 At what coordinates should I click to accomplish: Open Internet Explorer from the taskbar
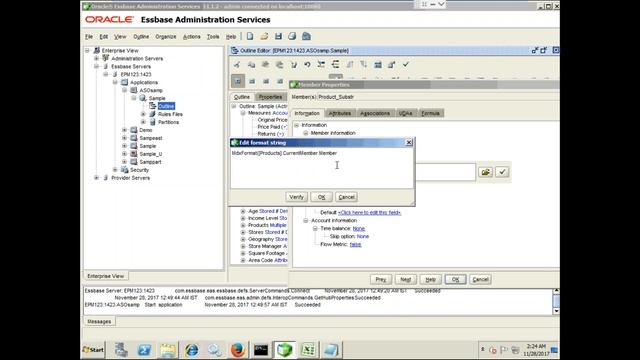(191, 350)
